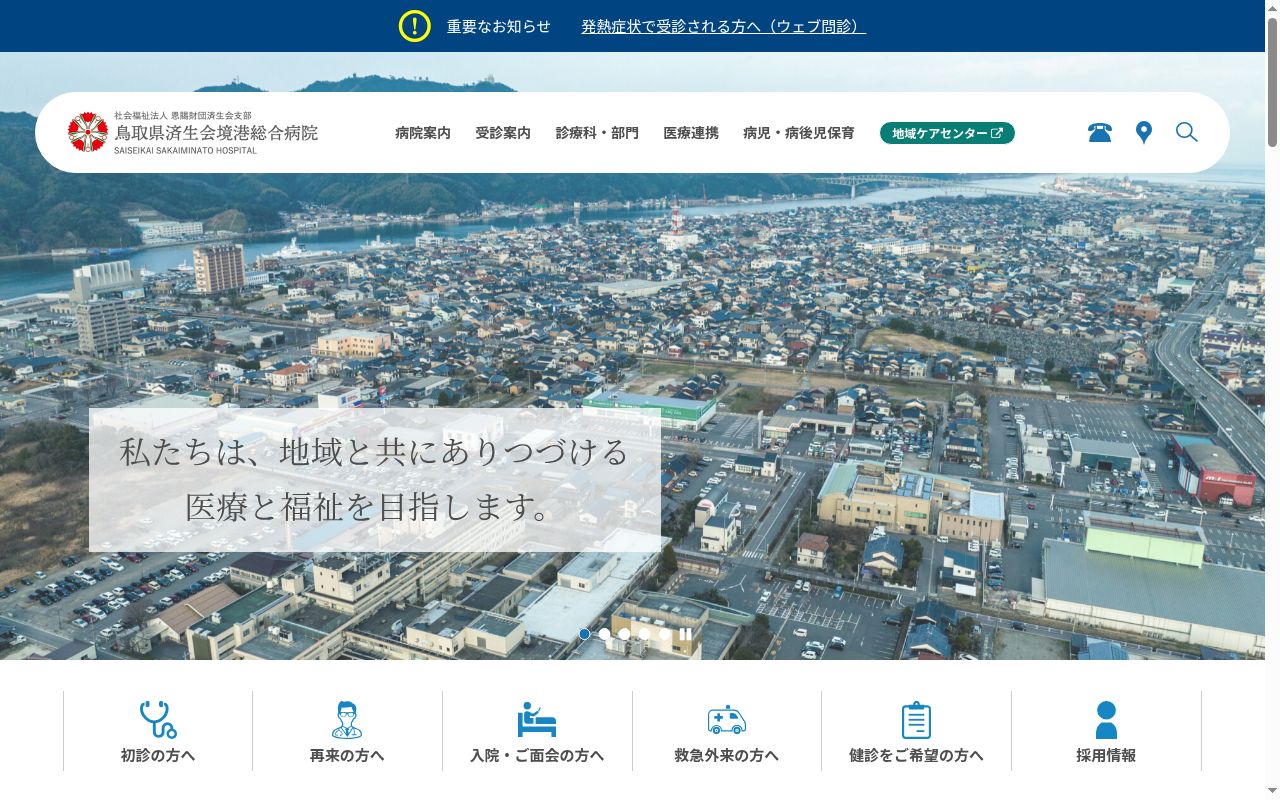Click the ambulance icon for 救急外来
Viewport: 1280px width, 800px height.
727,719
